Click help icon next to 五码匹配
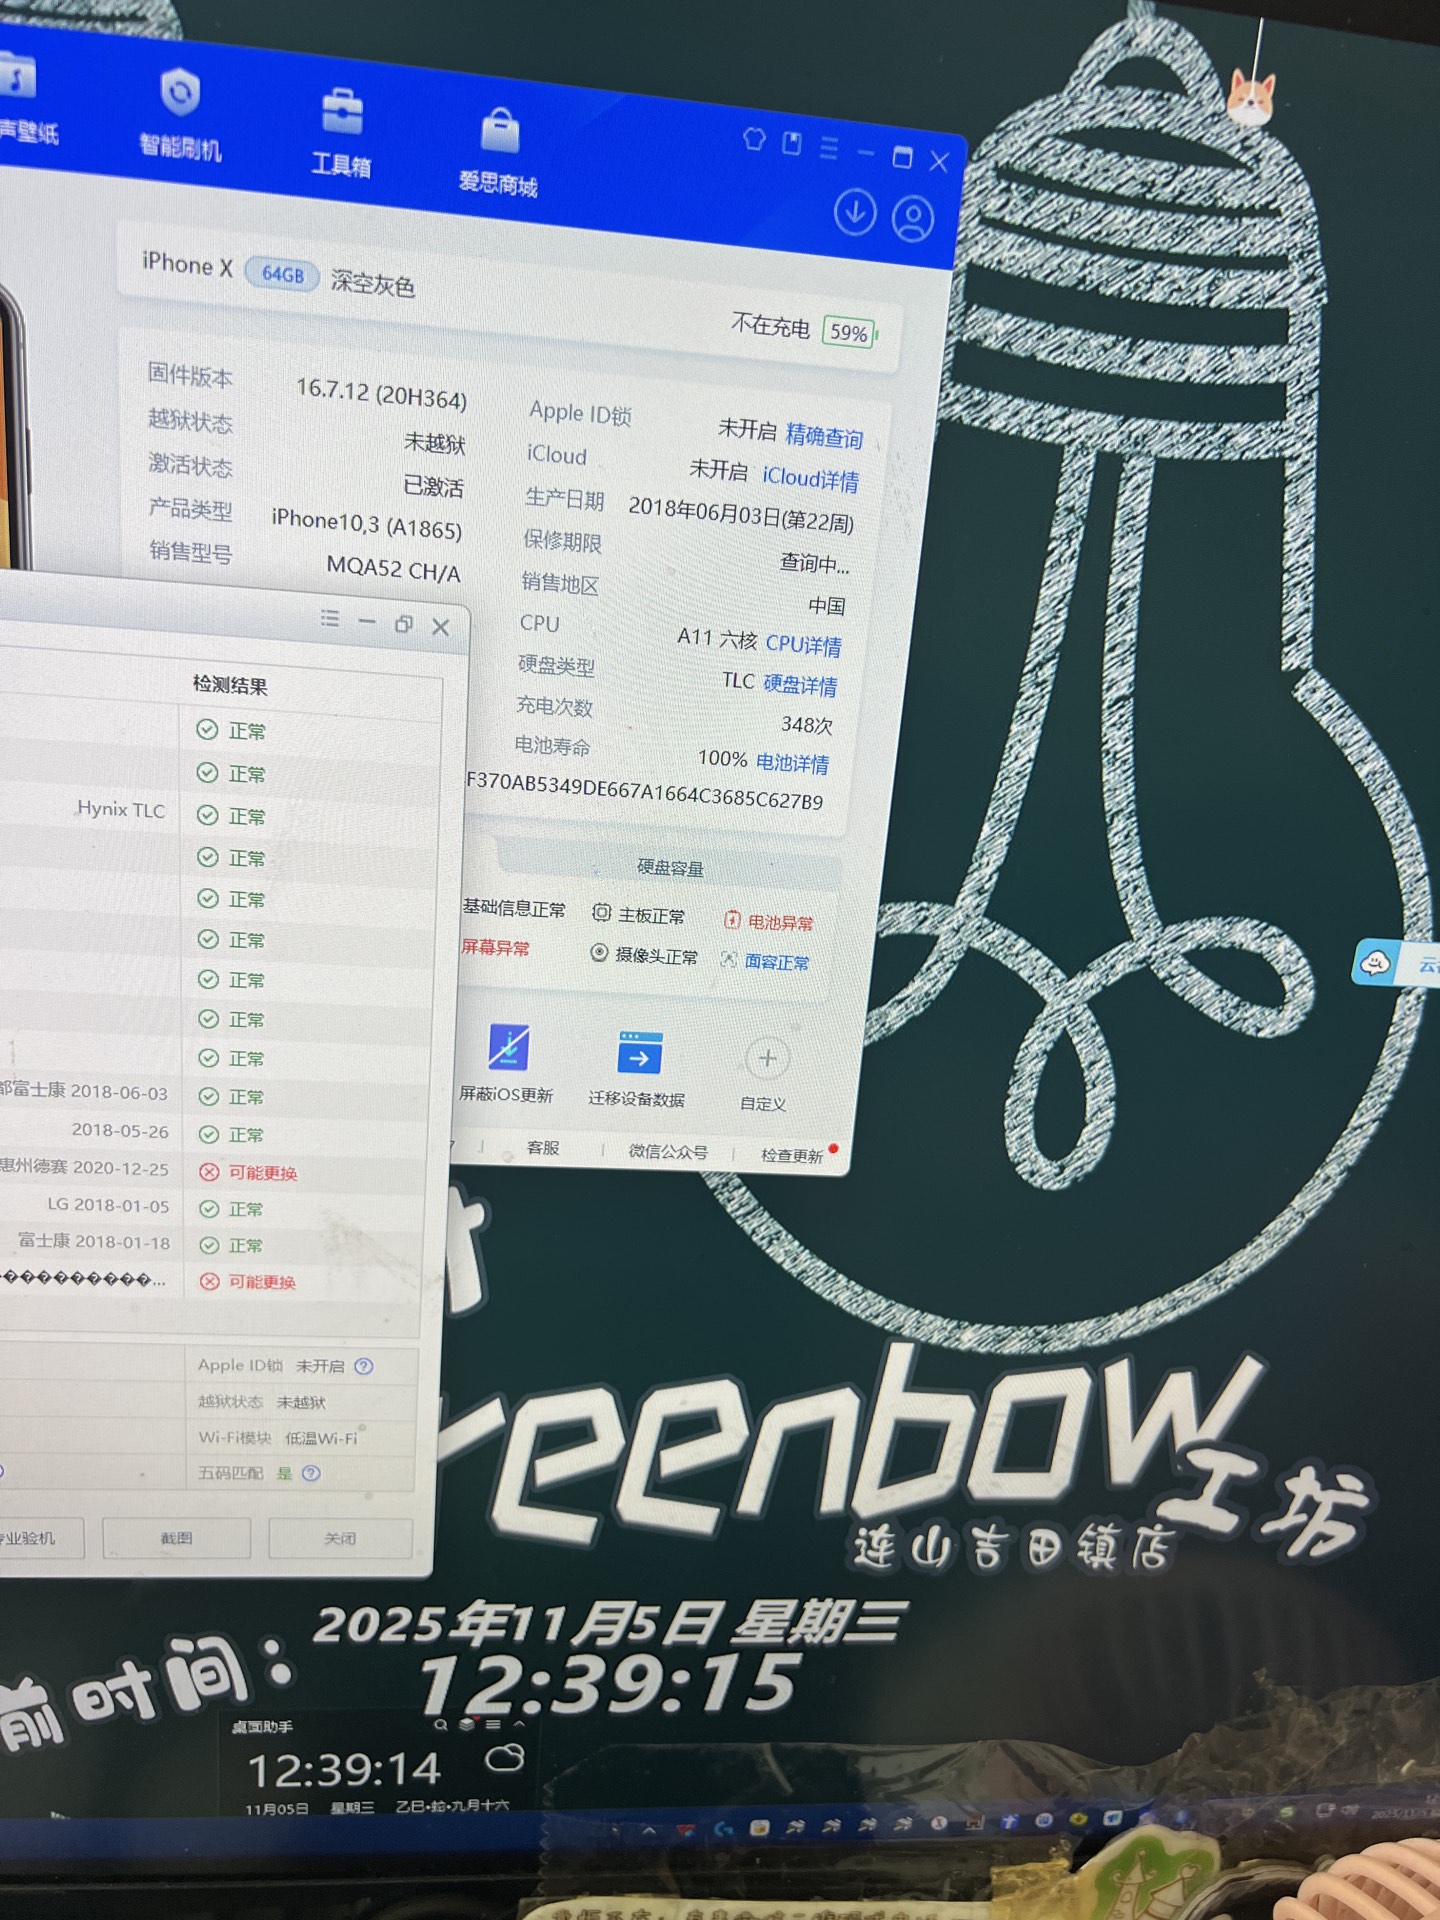The image size is (1440, 1920). click(x=312, y=1473)
